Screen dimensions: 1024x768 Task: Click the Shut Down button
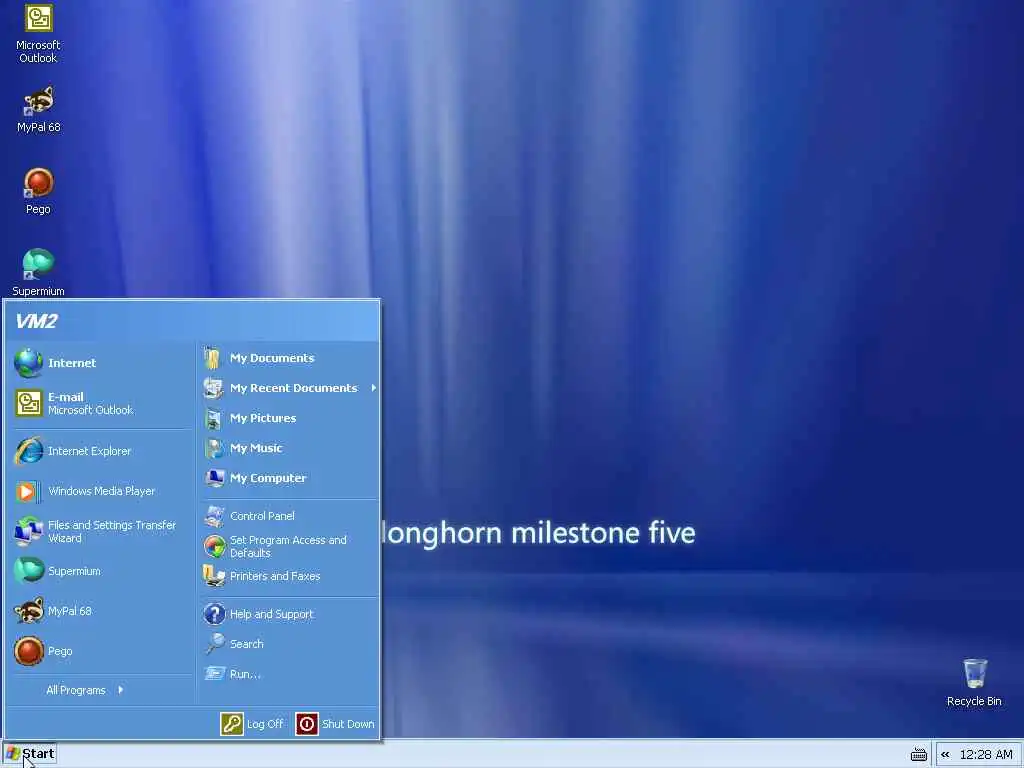(x=335, y=724)
